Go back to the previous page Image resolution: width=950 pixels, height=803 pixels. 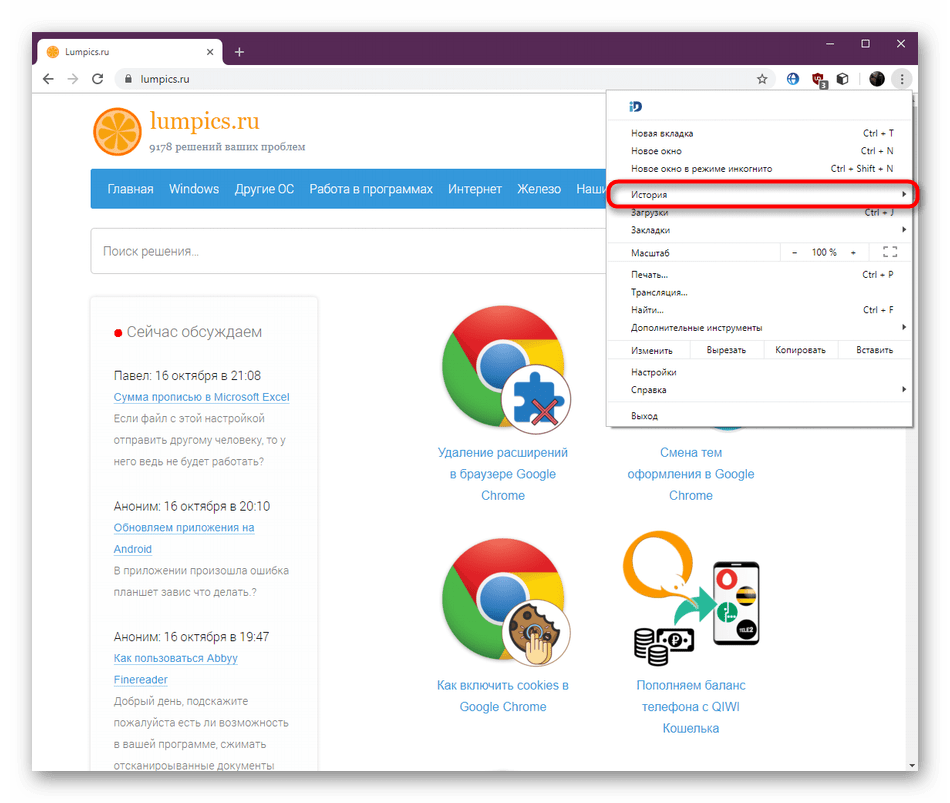coord(48,79)
